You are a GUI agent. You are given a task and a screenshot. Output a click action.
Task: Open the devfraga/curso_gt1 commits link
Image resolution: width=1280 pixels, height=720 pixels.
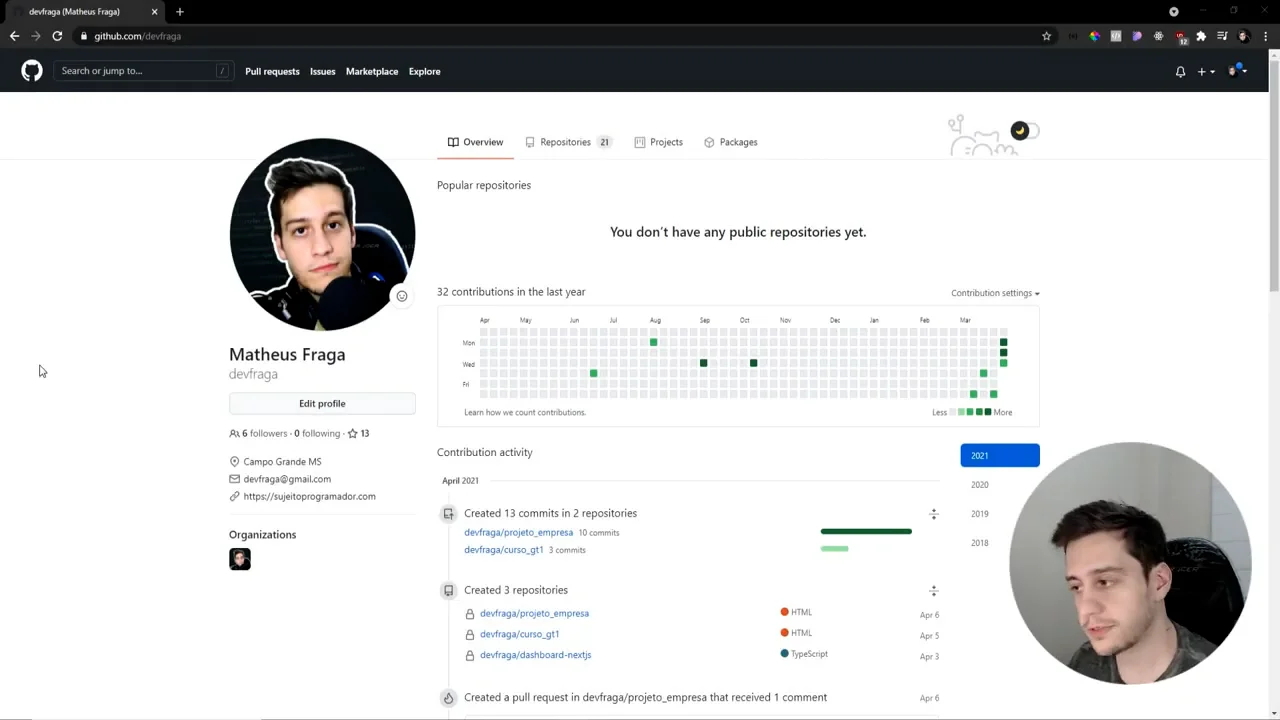pyautogui.click(x=503, y=549)
